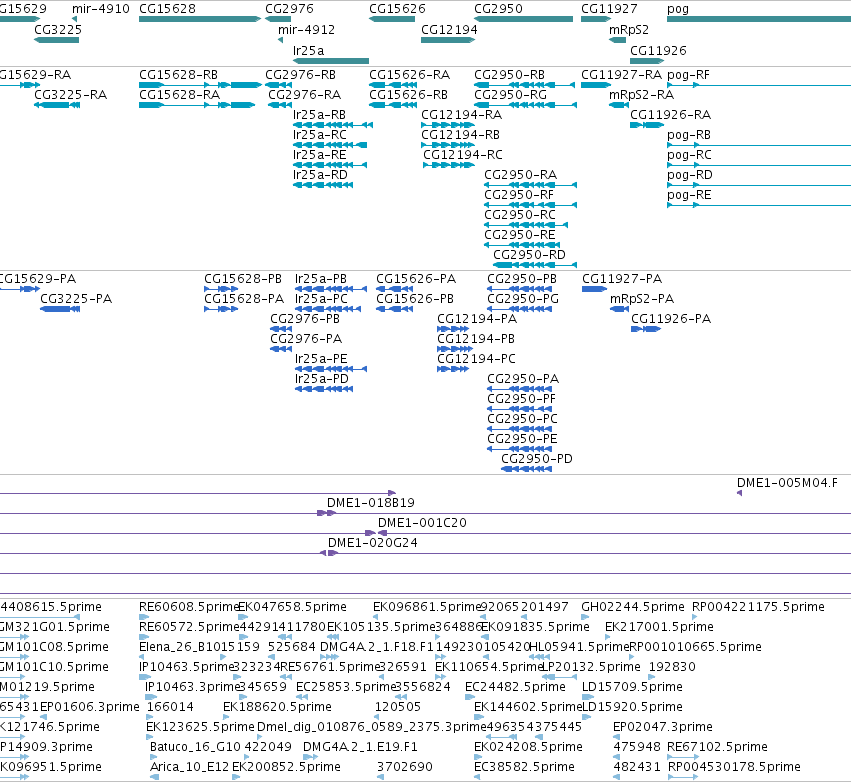Select protein CG15628-PB
The image size is (851, 782).
coord(243,279)
